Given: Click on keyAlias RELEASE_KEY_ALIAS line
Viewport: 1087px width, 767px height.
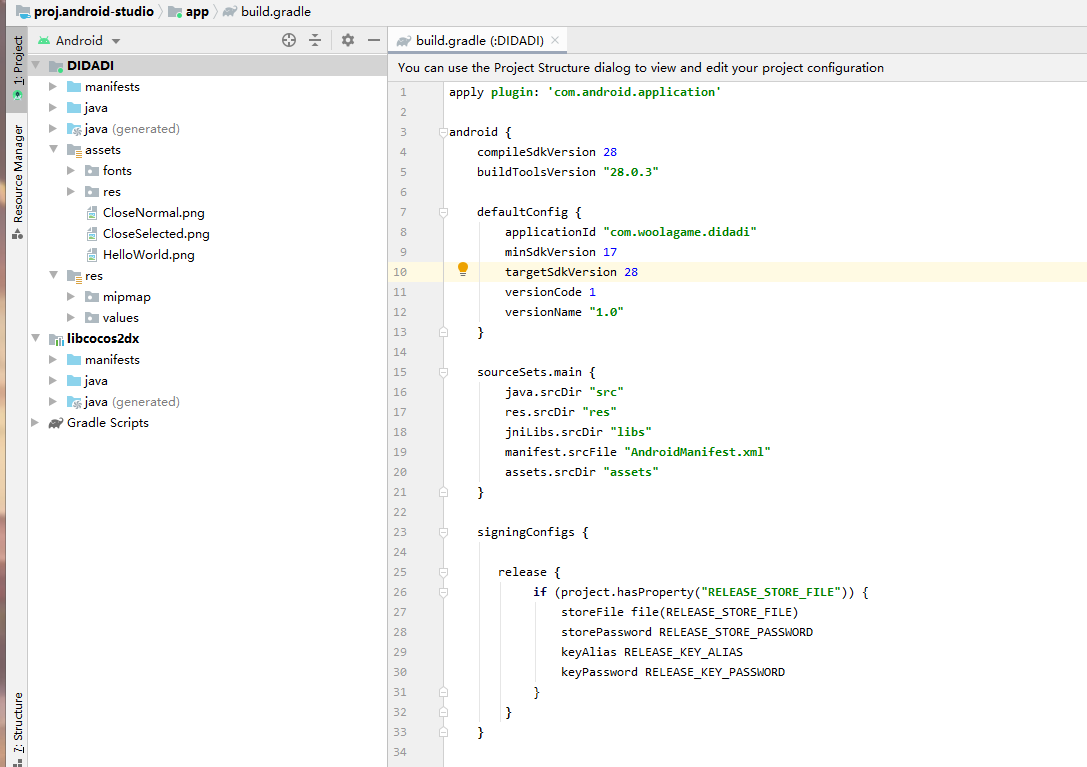Looking at the screenshot, I should [x=652, y=652].
